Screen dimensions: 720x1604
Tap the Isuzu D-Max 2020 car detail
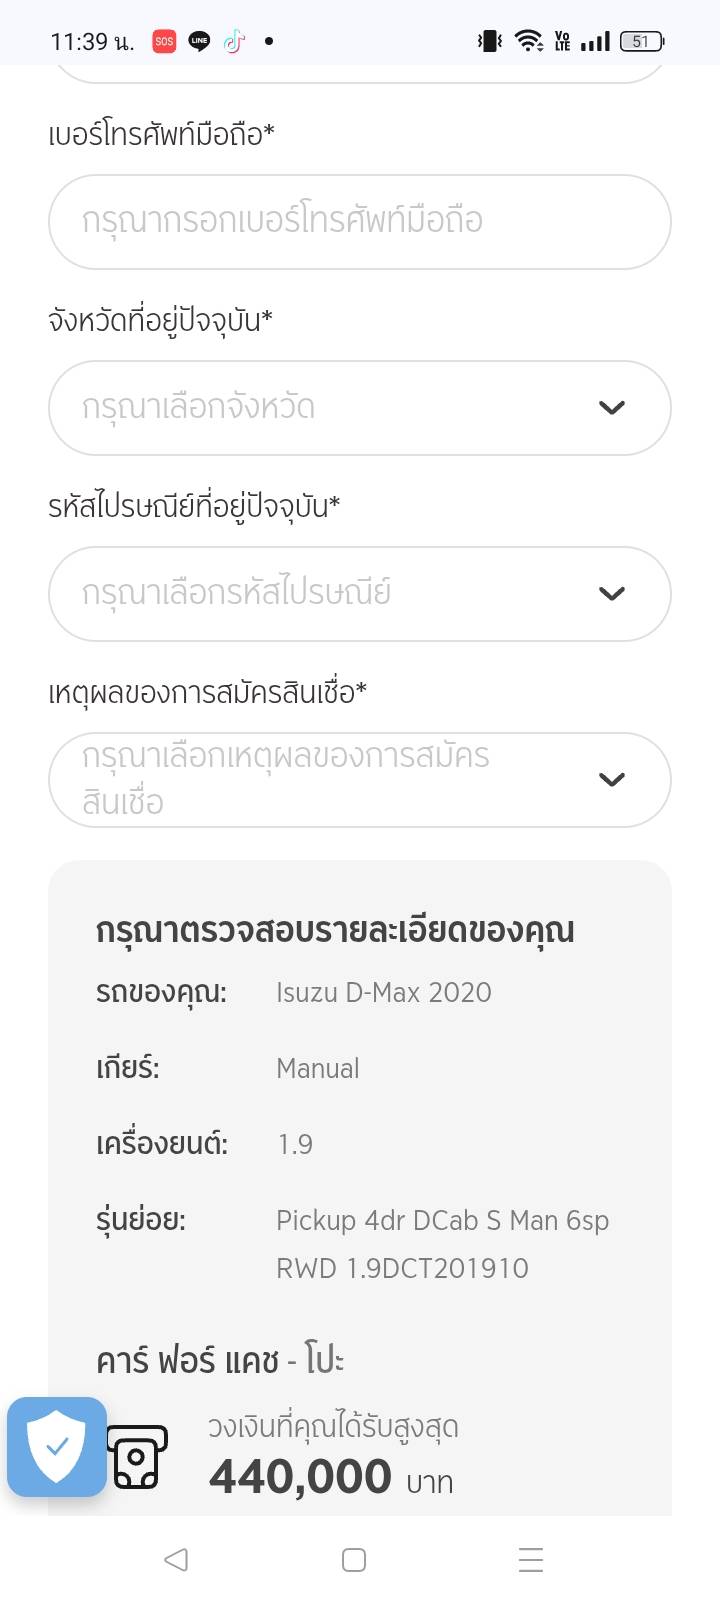coord(384,993)
